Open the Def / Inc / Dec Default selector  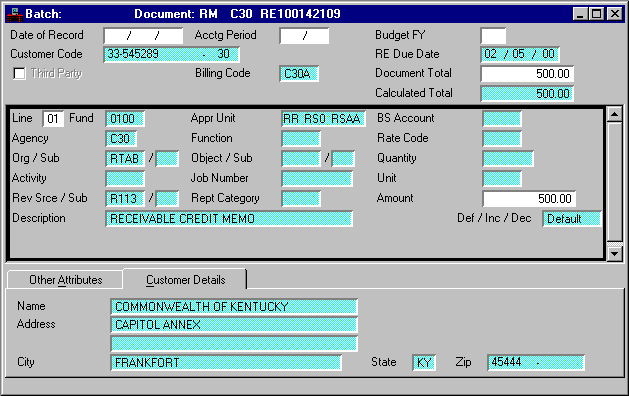(x=572, y=219)
